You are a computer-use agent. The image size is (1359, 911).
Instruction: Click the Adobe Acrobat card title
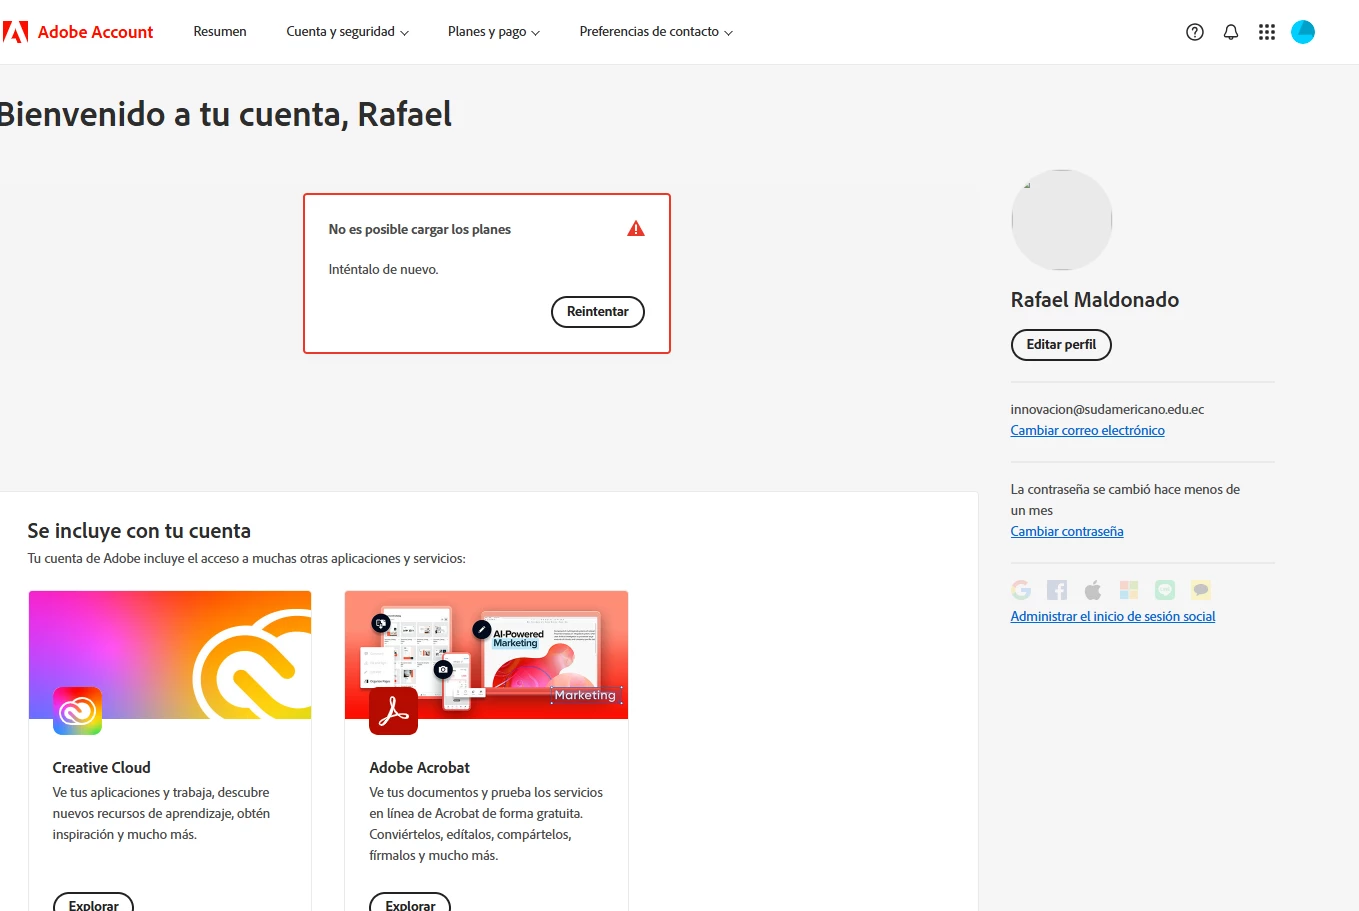[x=419, y=768]
